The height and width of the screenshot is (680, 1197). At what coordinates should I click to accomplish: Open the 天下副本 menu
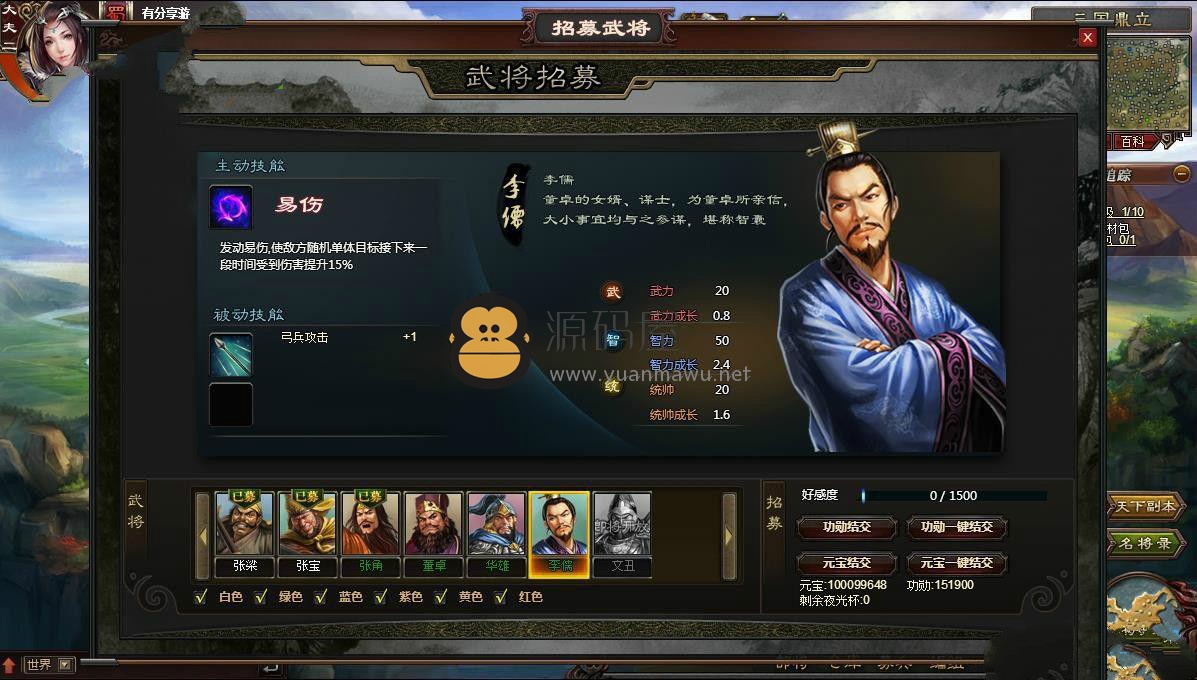point(1145,506)
